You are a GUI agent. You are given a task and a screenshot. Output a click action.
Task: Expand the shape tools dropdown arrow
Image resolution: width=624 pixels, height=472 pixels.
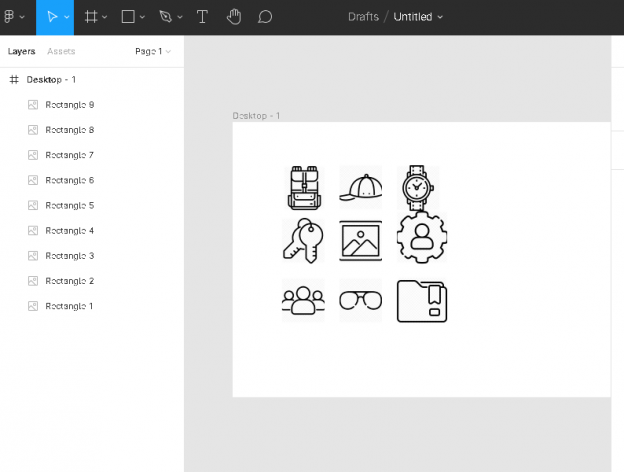(x=142, y=18)
